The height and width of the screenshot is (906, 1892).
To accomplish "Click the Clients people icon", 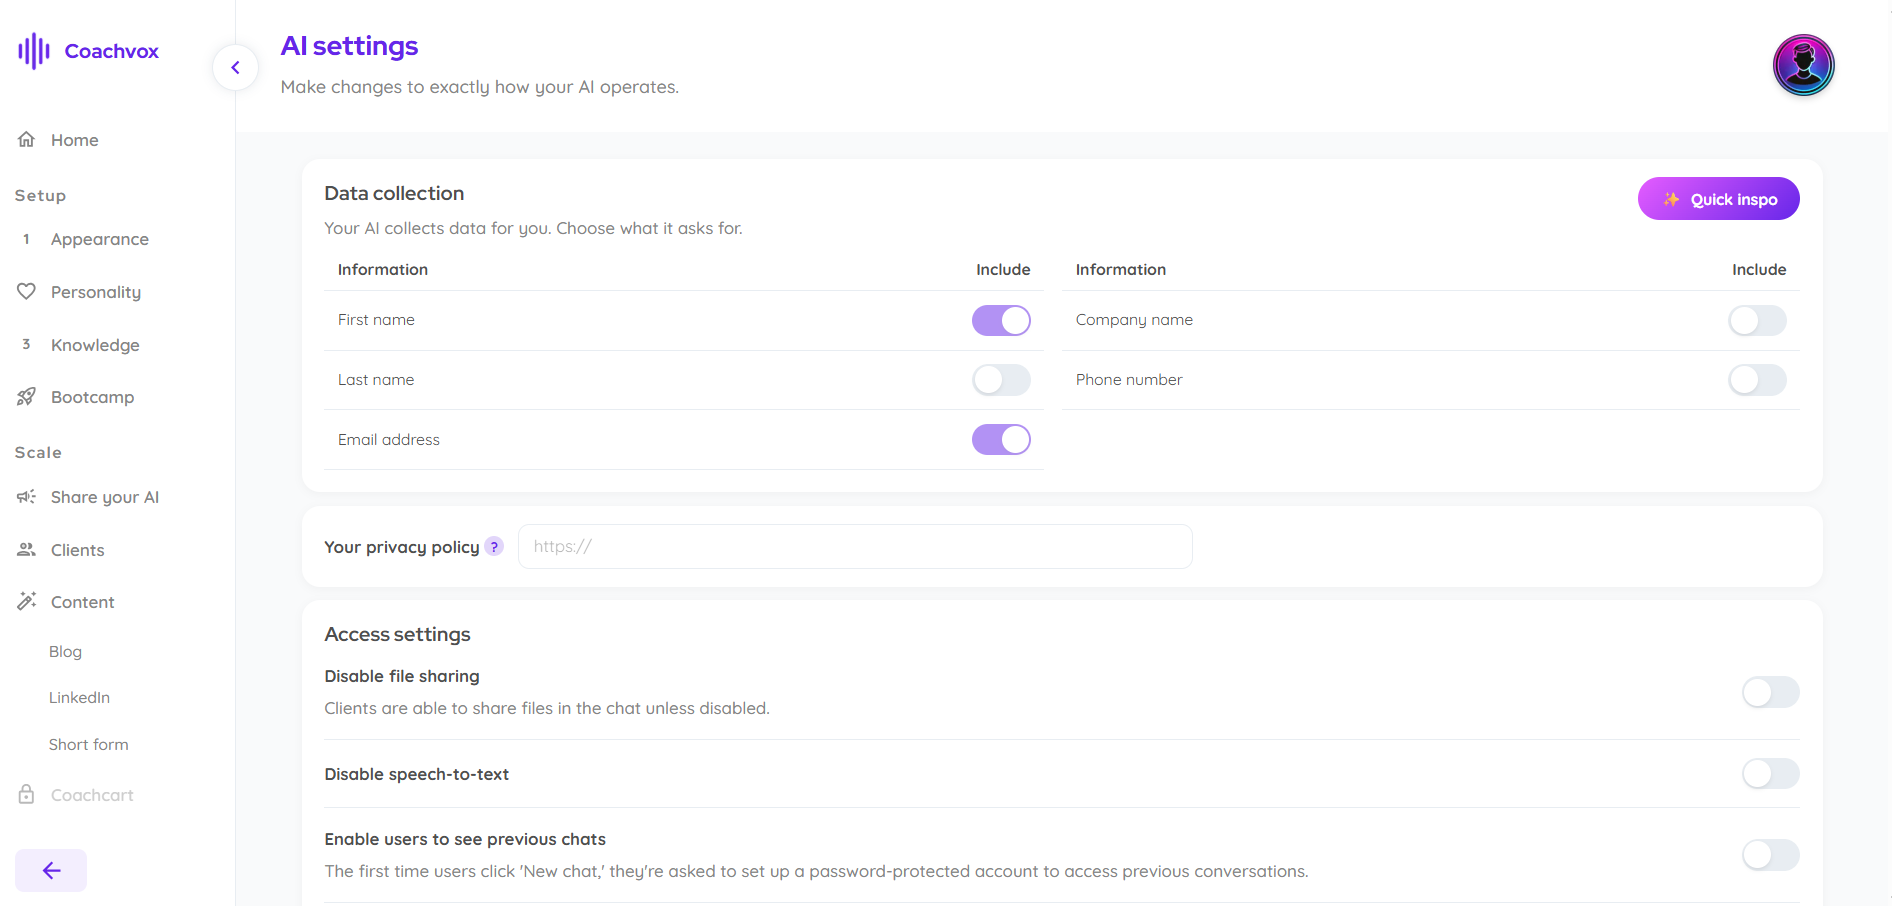I will 27,550.
